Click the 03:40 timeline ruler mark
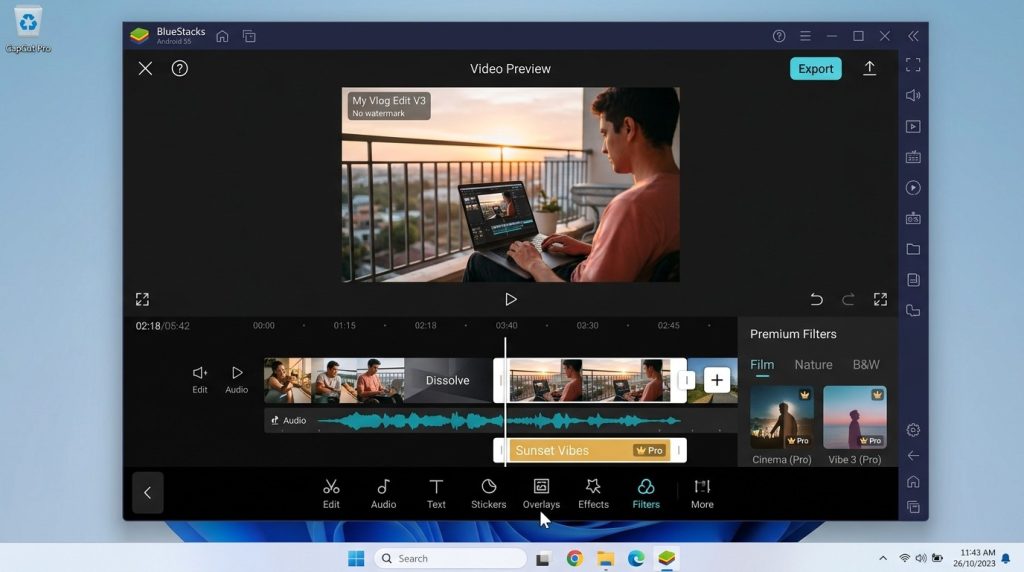Viewport: 1024px width, 572px height. tap(506, 325)
